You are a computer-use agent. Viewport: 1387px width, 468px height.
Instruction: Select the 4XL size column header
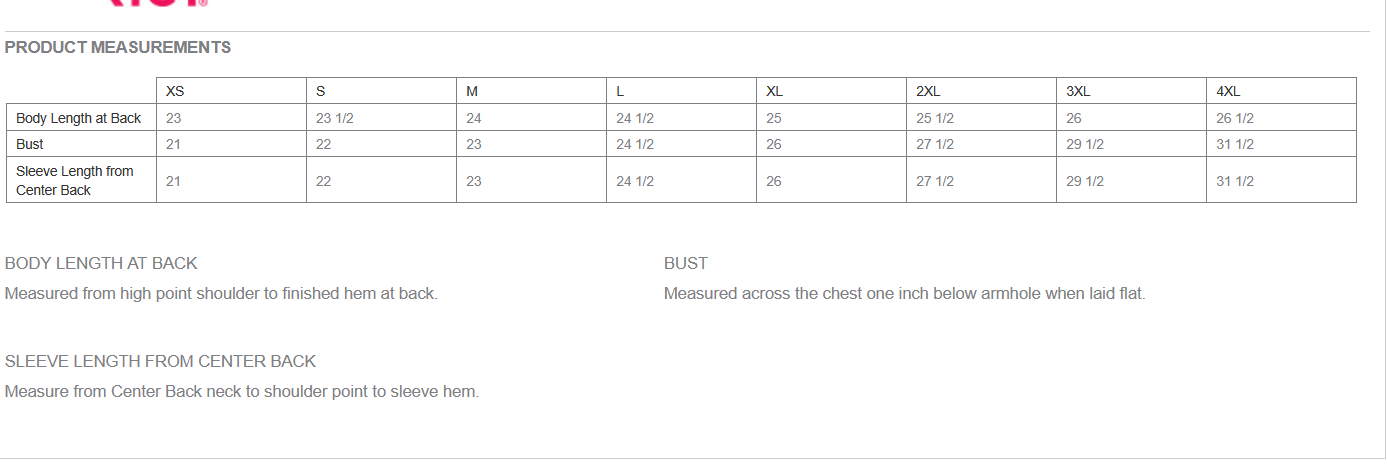point(1228,91)
